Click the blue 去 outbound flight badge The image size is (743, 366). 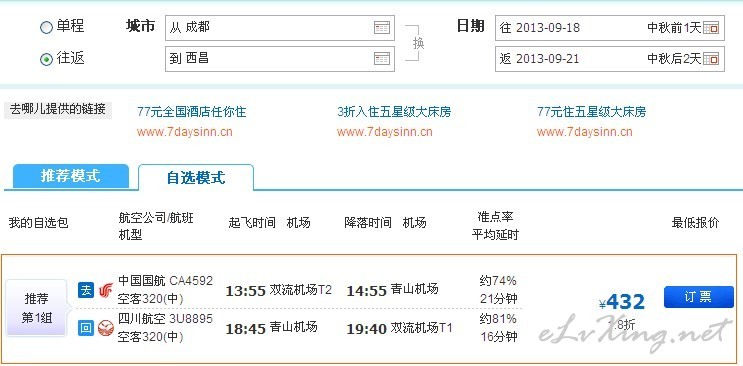point(86,290)
